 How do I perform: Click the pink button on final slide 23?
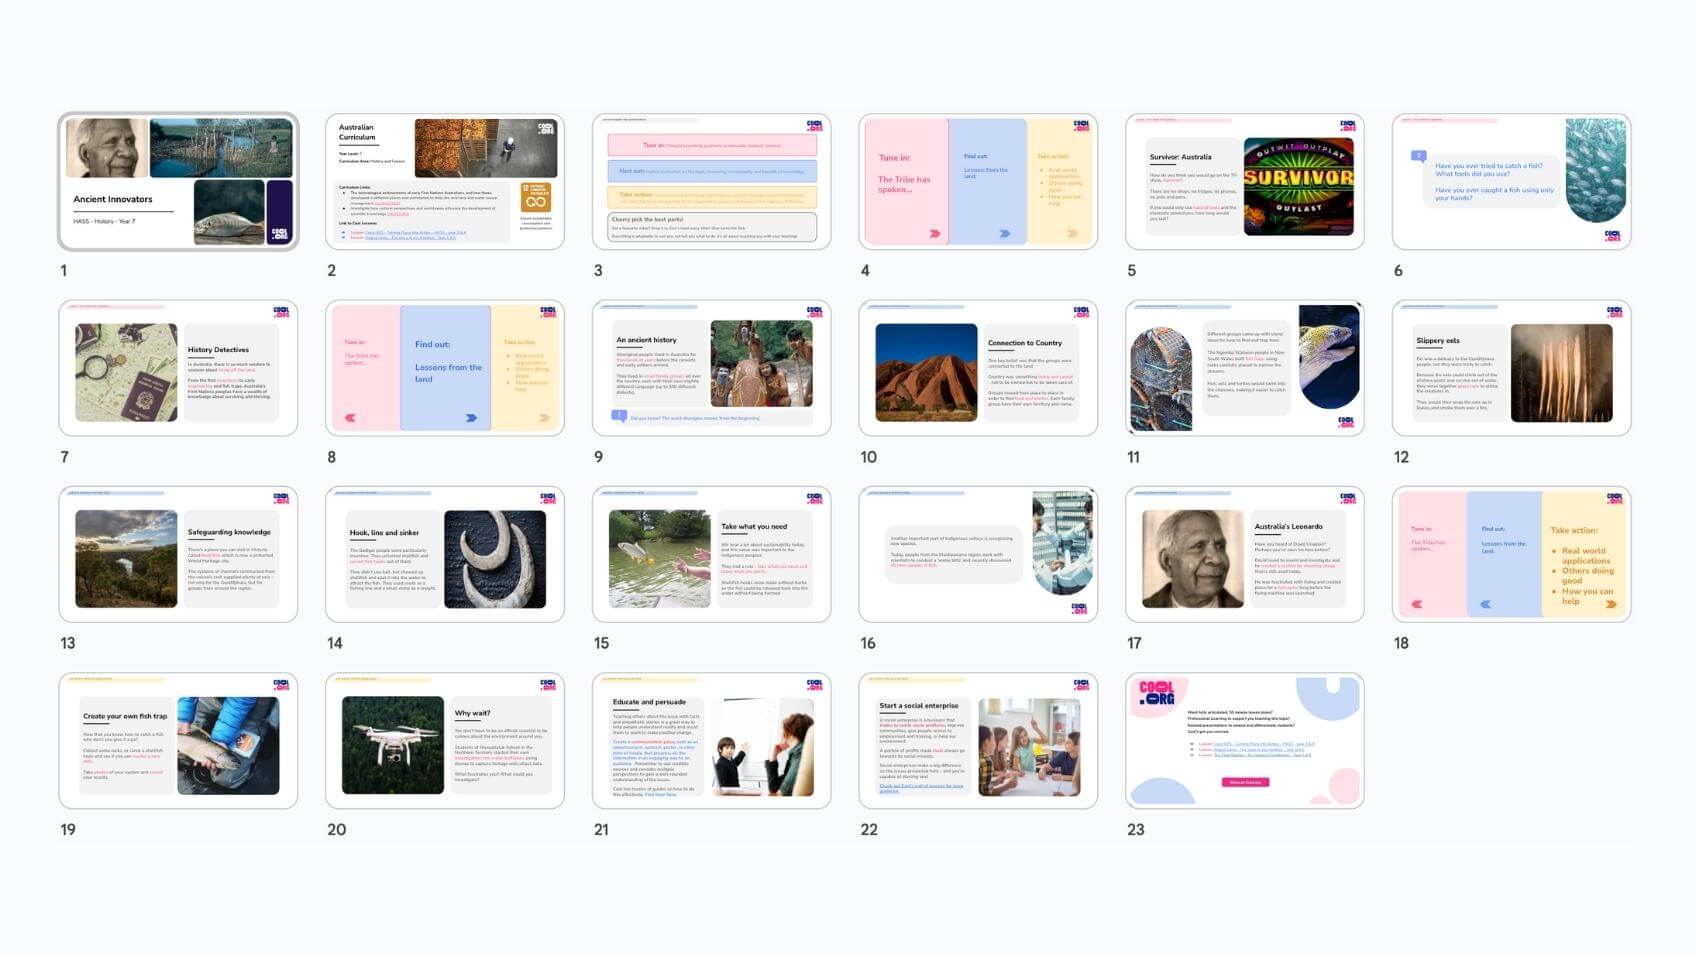pyautogui.click(x=1245, y=782)
